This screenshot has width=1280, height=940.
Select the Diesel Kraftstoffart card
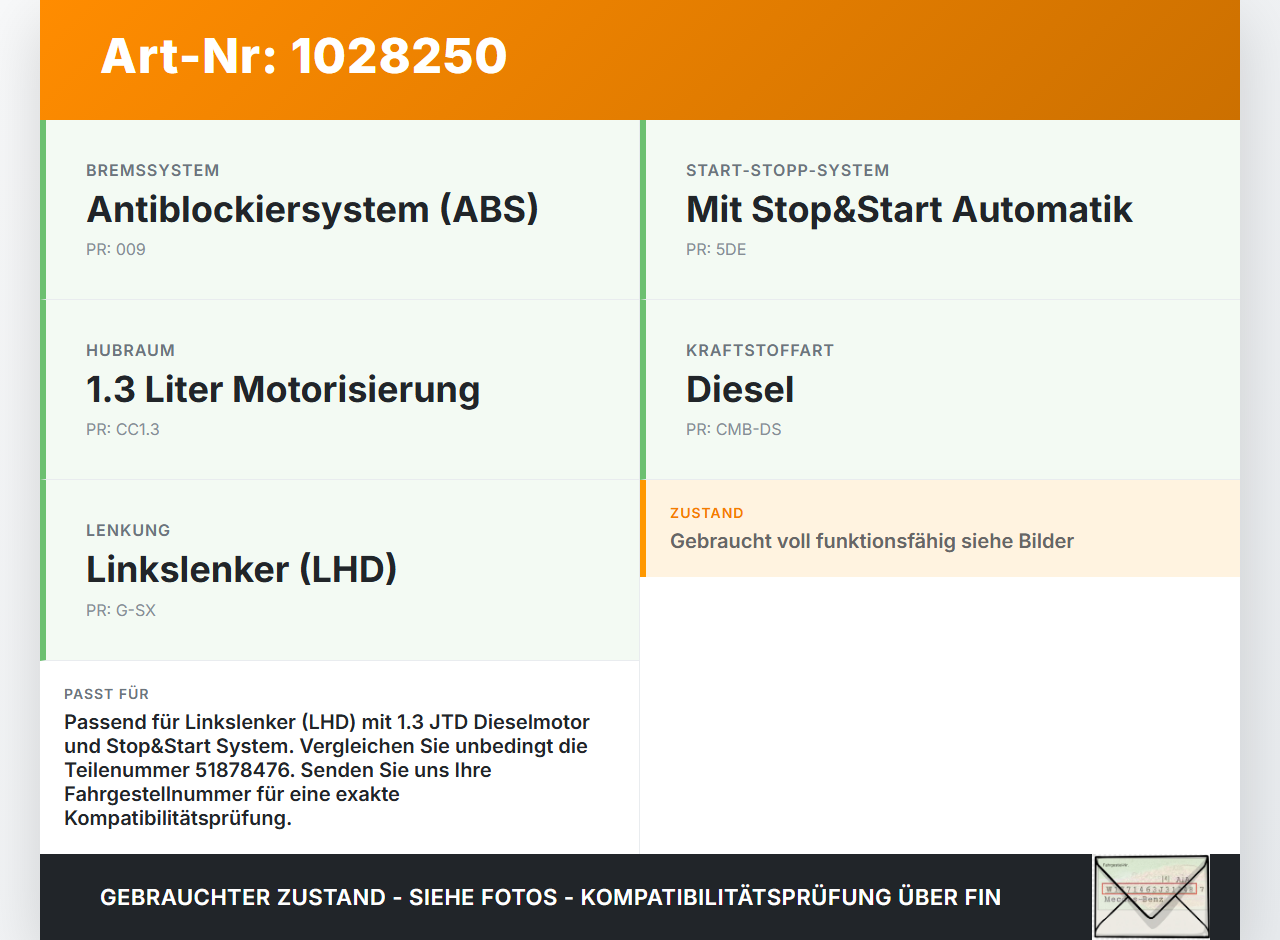[x=940, y=390]
